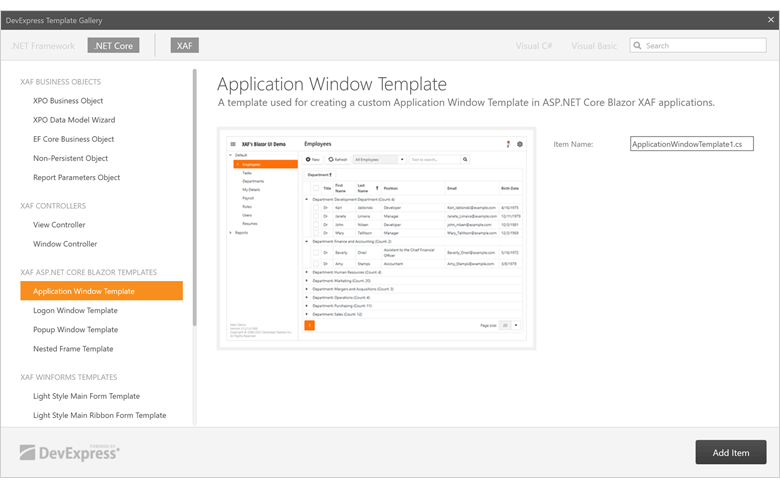
Task: Select Popup Window Template
Action: [x=76, y=330]
